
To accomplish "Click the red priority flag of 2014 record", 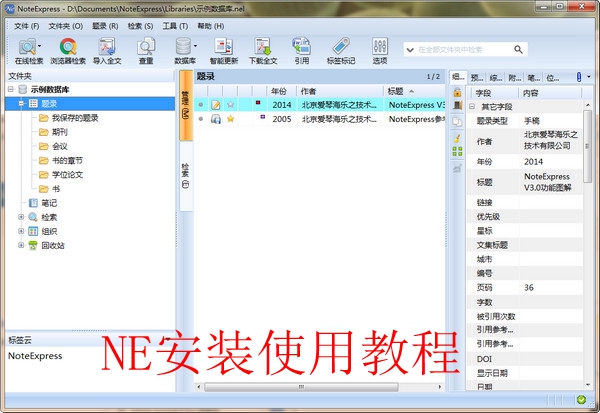I will tap(258, 103).
